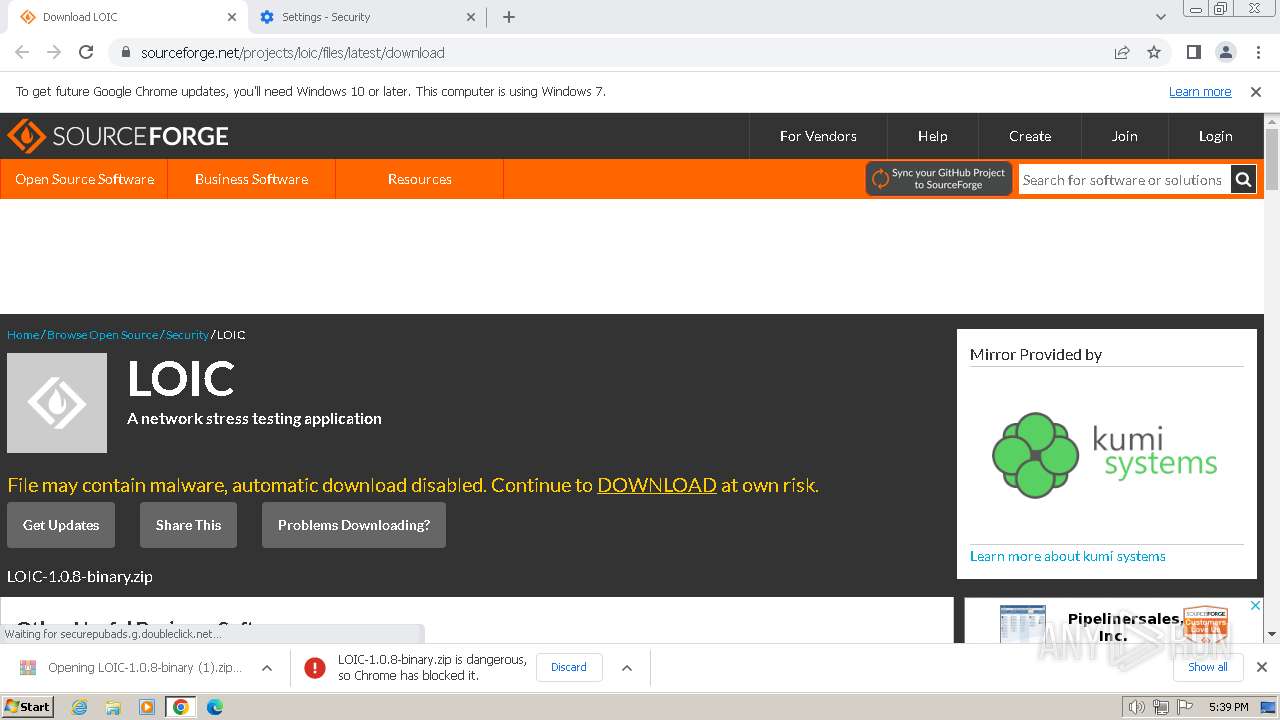Viewport: 1280px width, 720px height.
Task: Dismiss the Chrome update notice
Action: pos(1256,92)
